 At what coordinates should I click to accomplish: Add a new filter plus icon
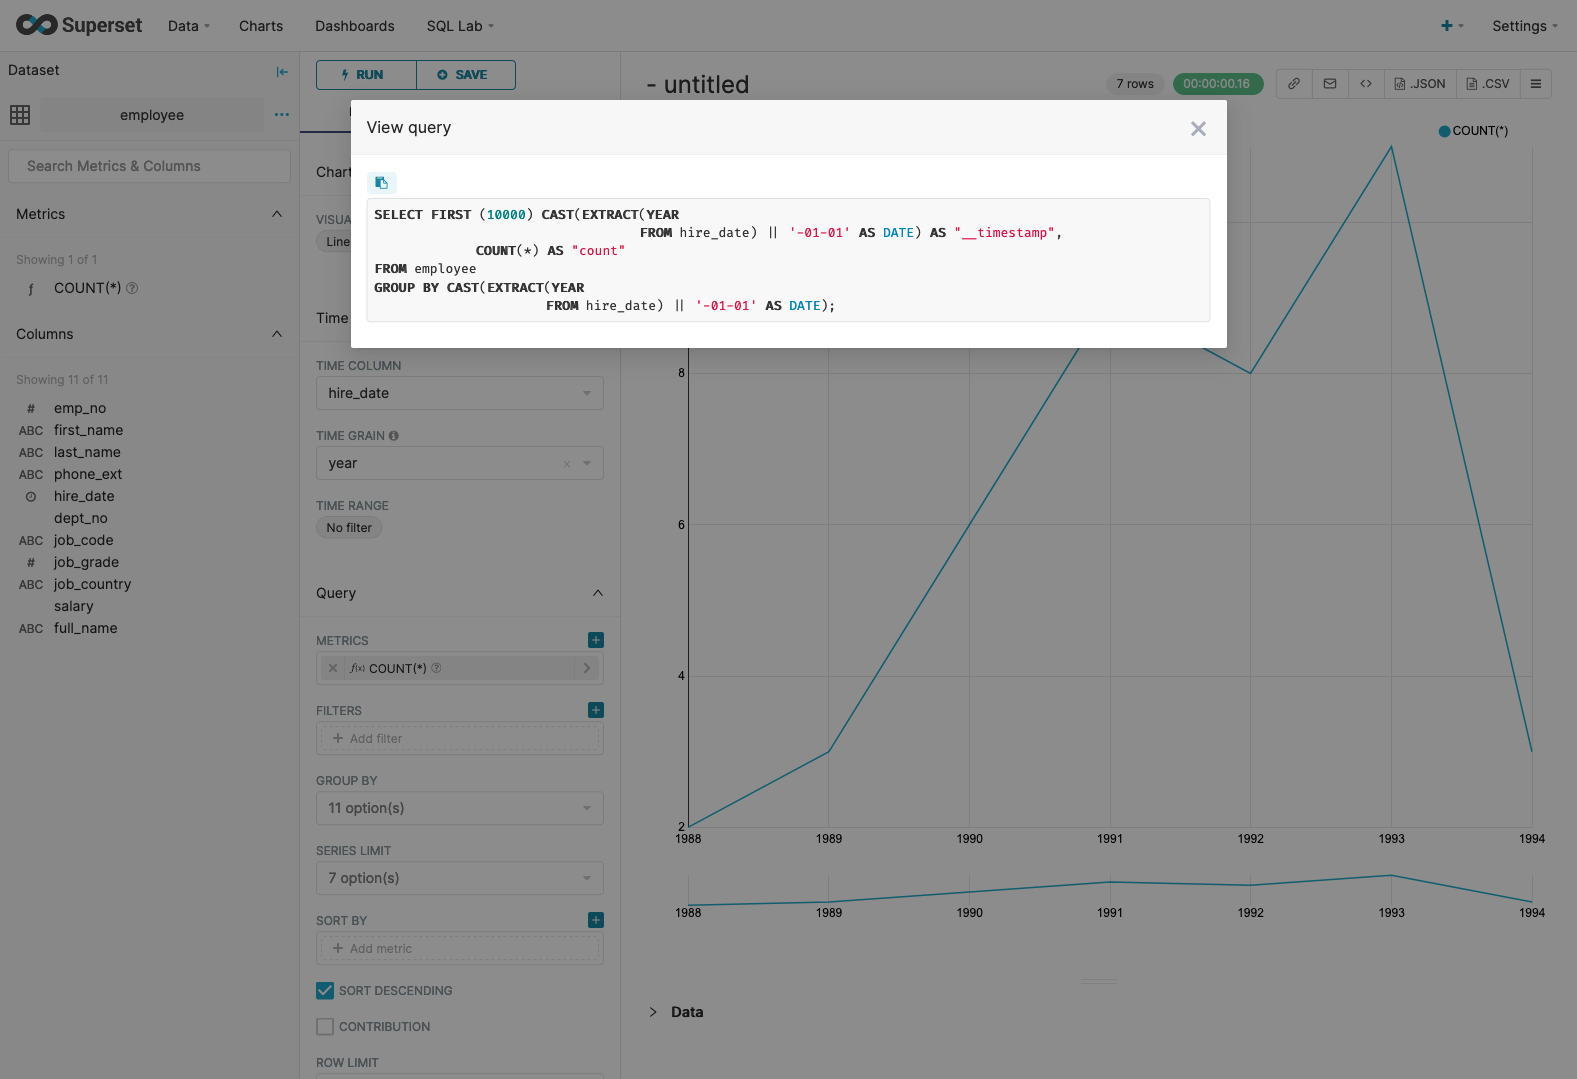click(596, 710)
